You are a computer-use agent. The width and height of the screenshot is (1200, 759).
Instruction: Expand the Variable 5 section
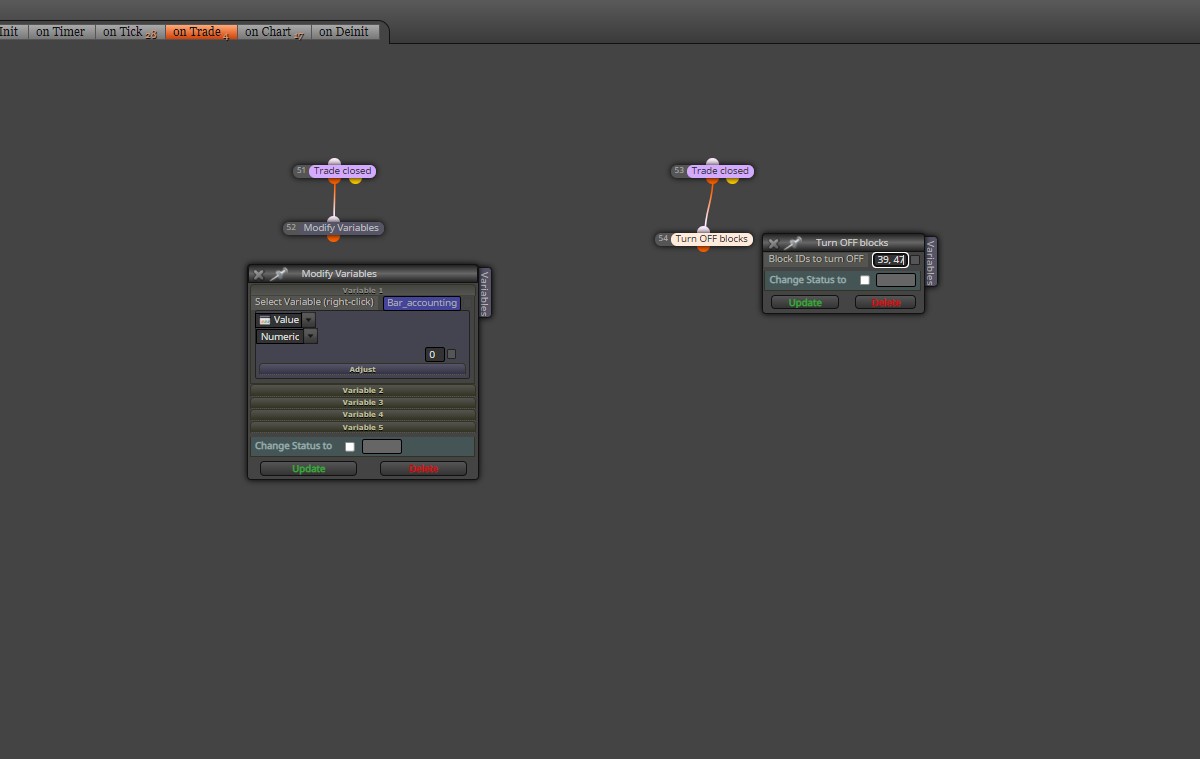363,427
